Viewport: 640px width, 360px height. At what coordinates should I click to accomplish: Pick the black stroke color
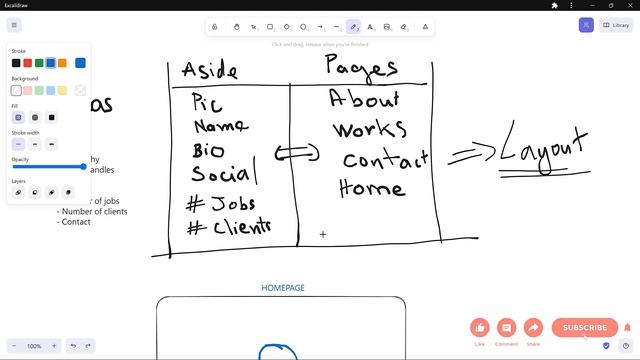tap(16, 63)
